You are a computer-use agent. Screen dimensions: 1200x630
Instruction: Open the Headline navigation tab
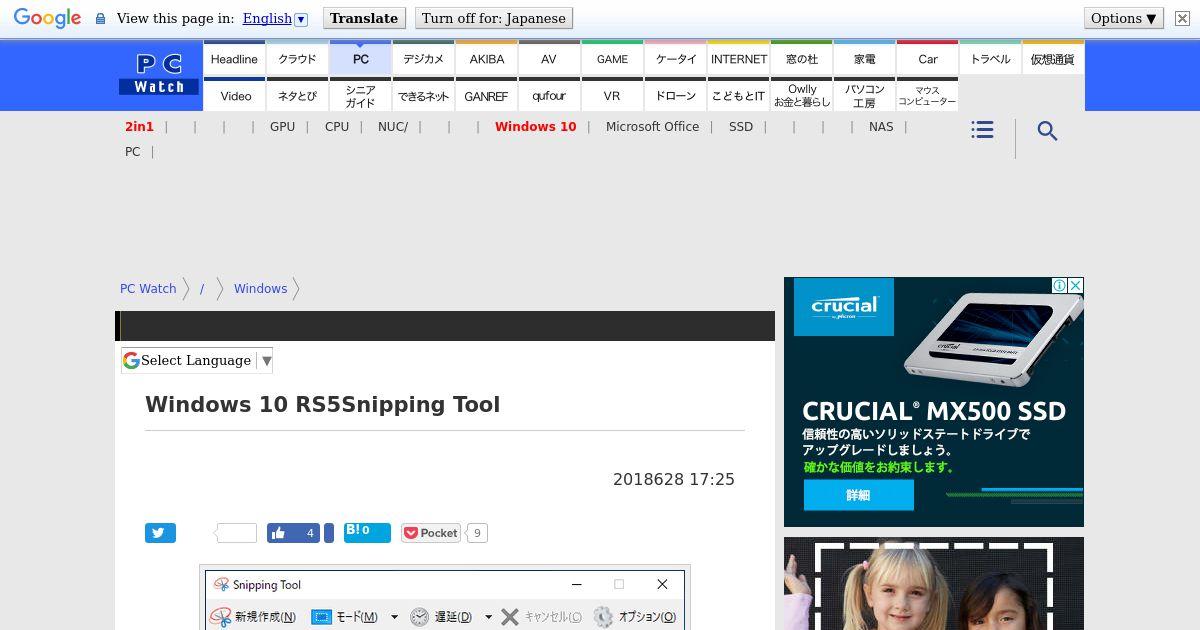point(234,59)
